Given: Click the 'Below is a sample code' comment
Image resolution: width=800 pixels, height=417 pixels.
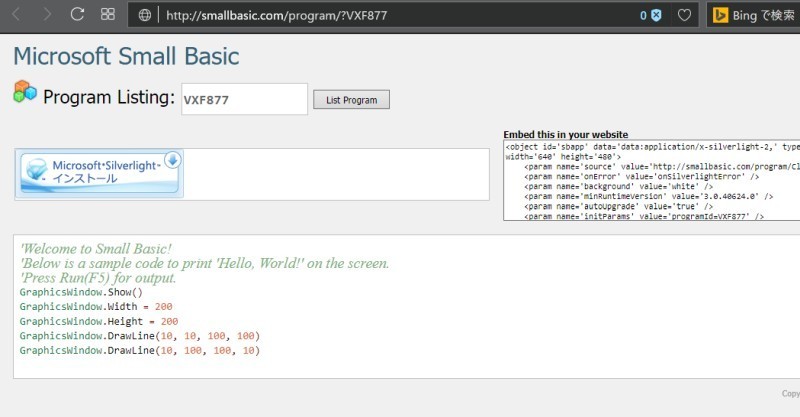Looking at the screenshot, I should tap(205, 263).
